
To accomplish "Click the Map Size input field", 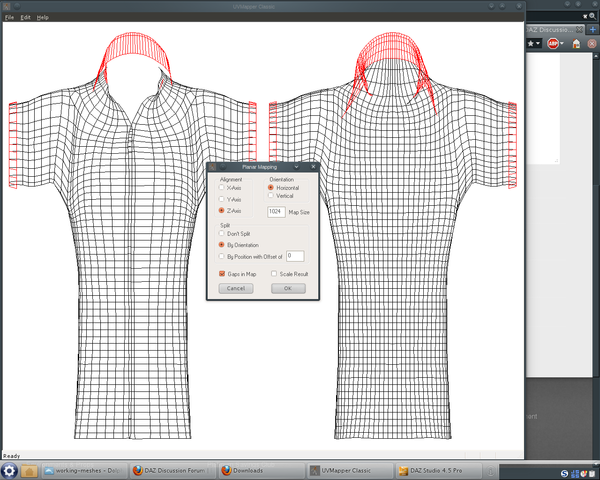I will (x=276, y=212).
